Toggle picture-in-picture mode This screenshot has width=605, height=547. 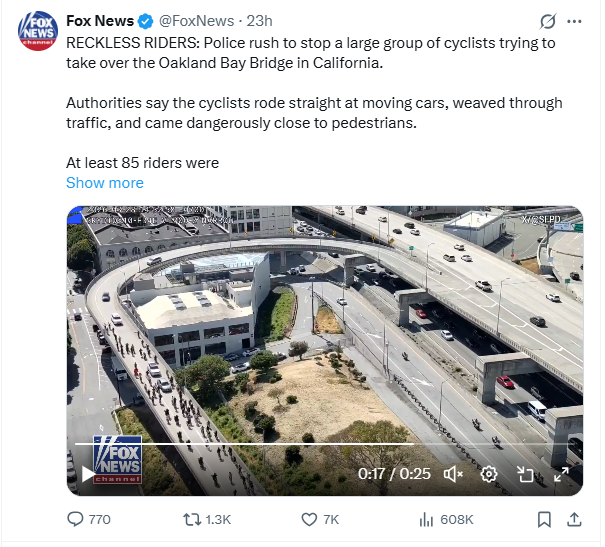(x=525, y=474)
